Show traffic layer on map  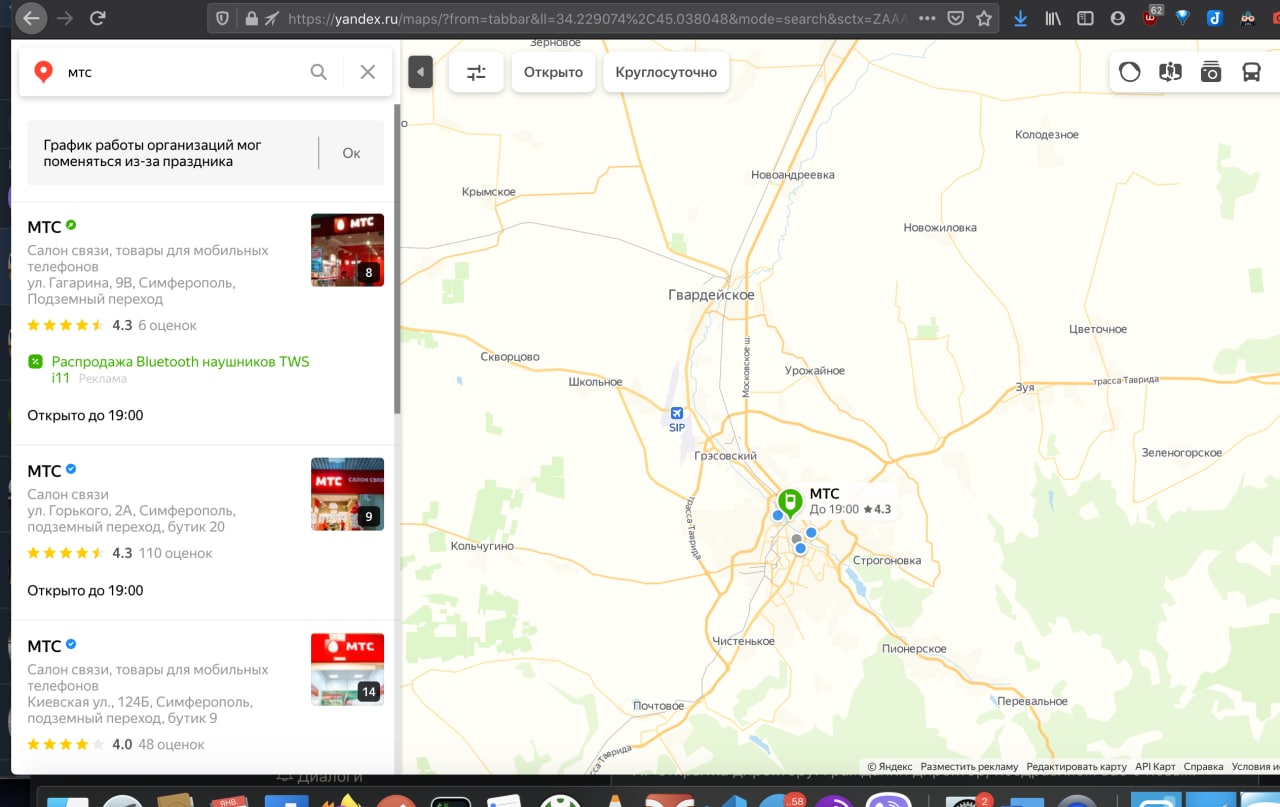tap(1130, 72)
